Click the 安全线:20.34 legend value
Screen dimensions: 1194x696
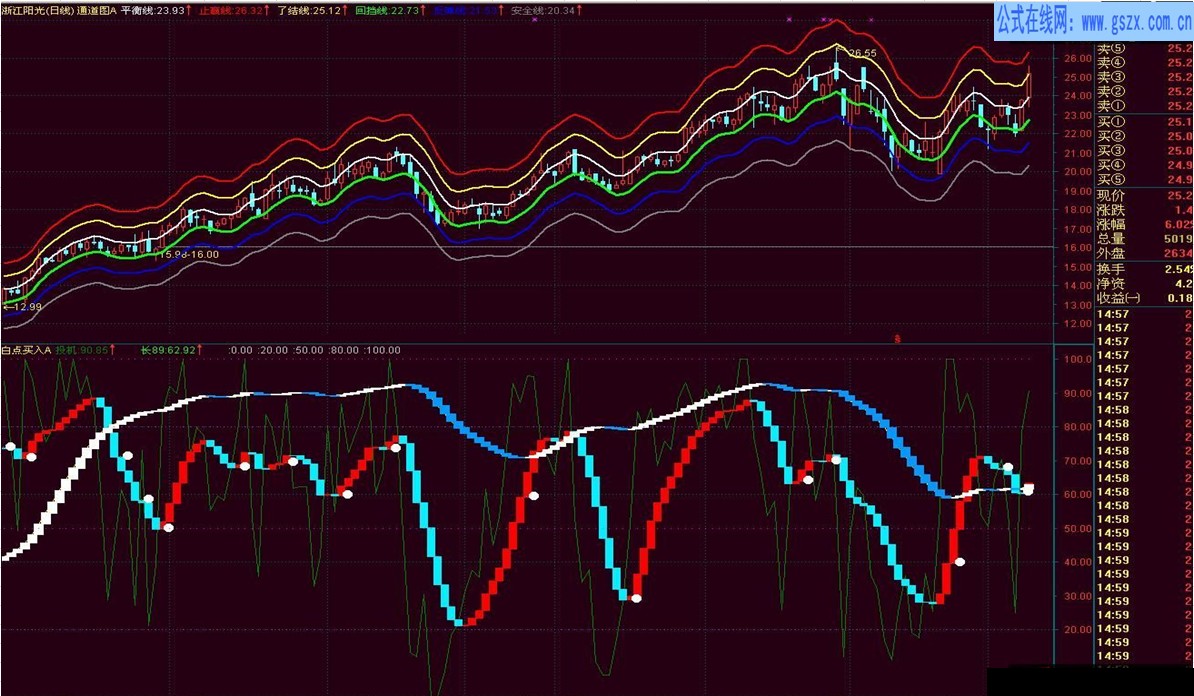click(543, 11)
